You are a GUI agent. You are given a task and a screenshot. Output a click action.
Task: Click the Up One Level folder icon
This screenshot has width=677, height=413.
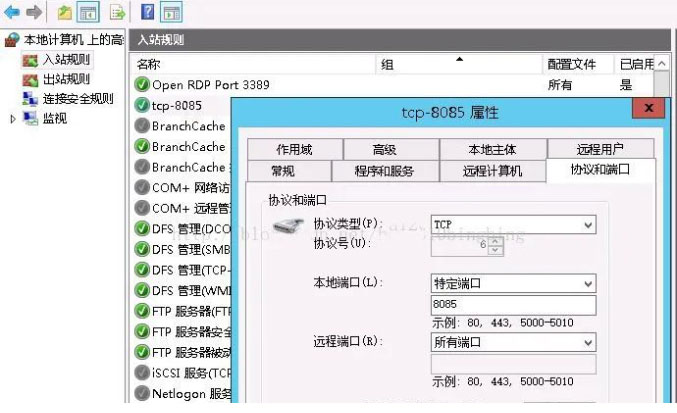pyautogui.click(x=64, y=12)
